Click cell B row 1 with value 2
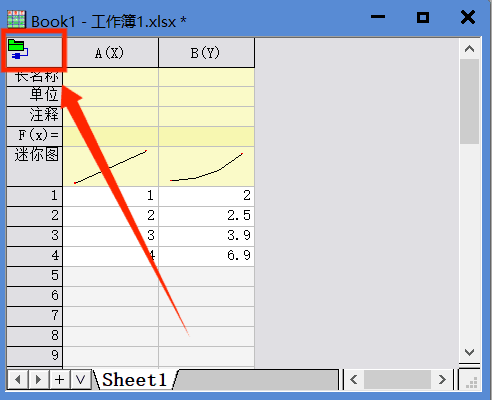Image resolution: width=492 pixels, height=400 pixels. click(206, 196)
